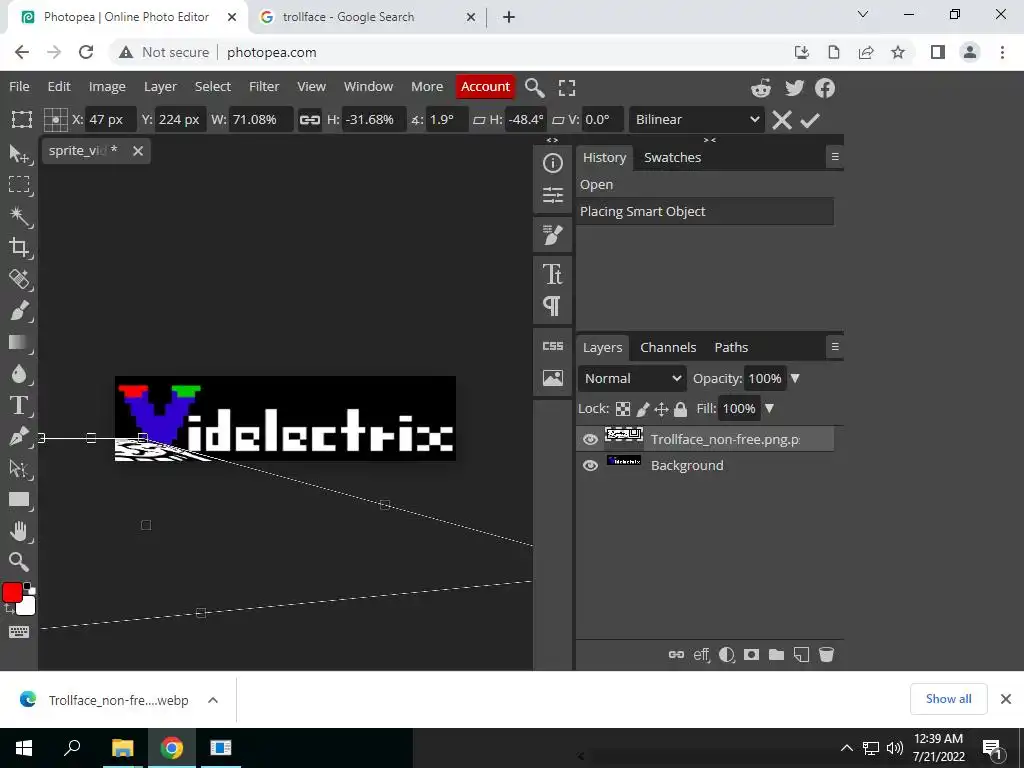Open the History panel options menu
Viewport: 1024px width, 768px height.
click(x=835, y=157)
